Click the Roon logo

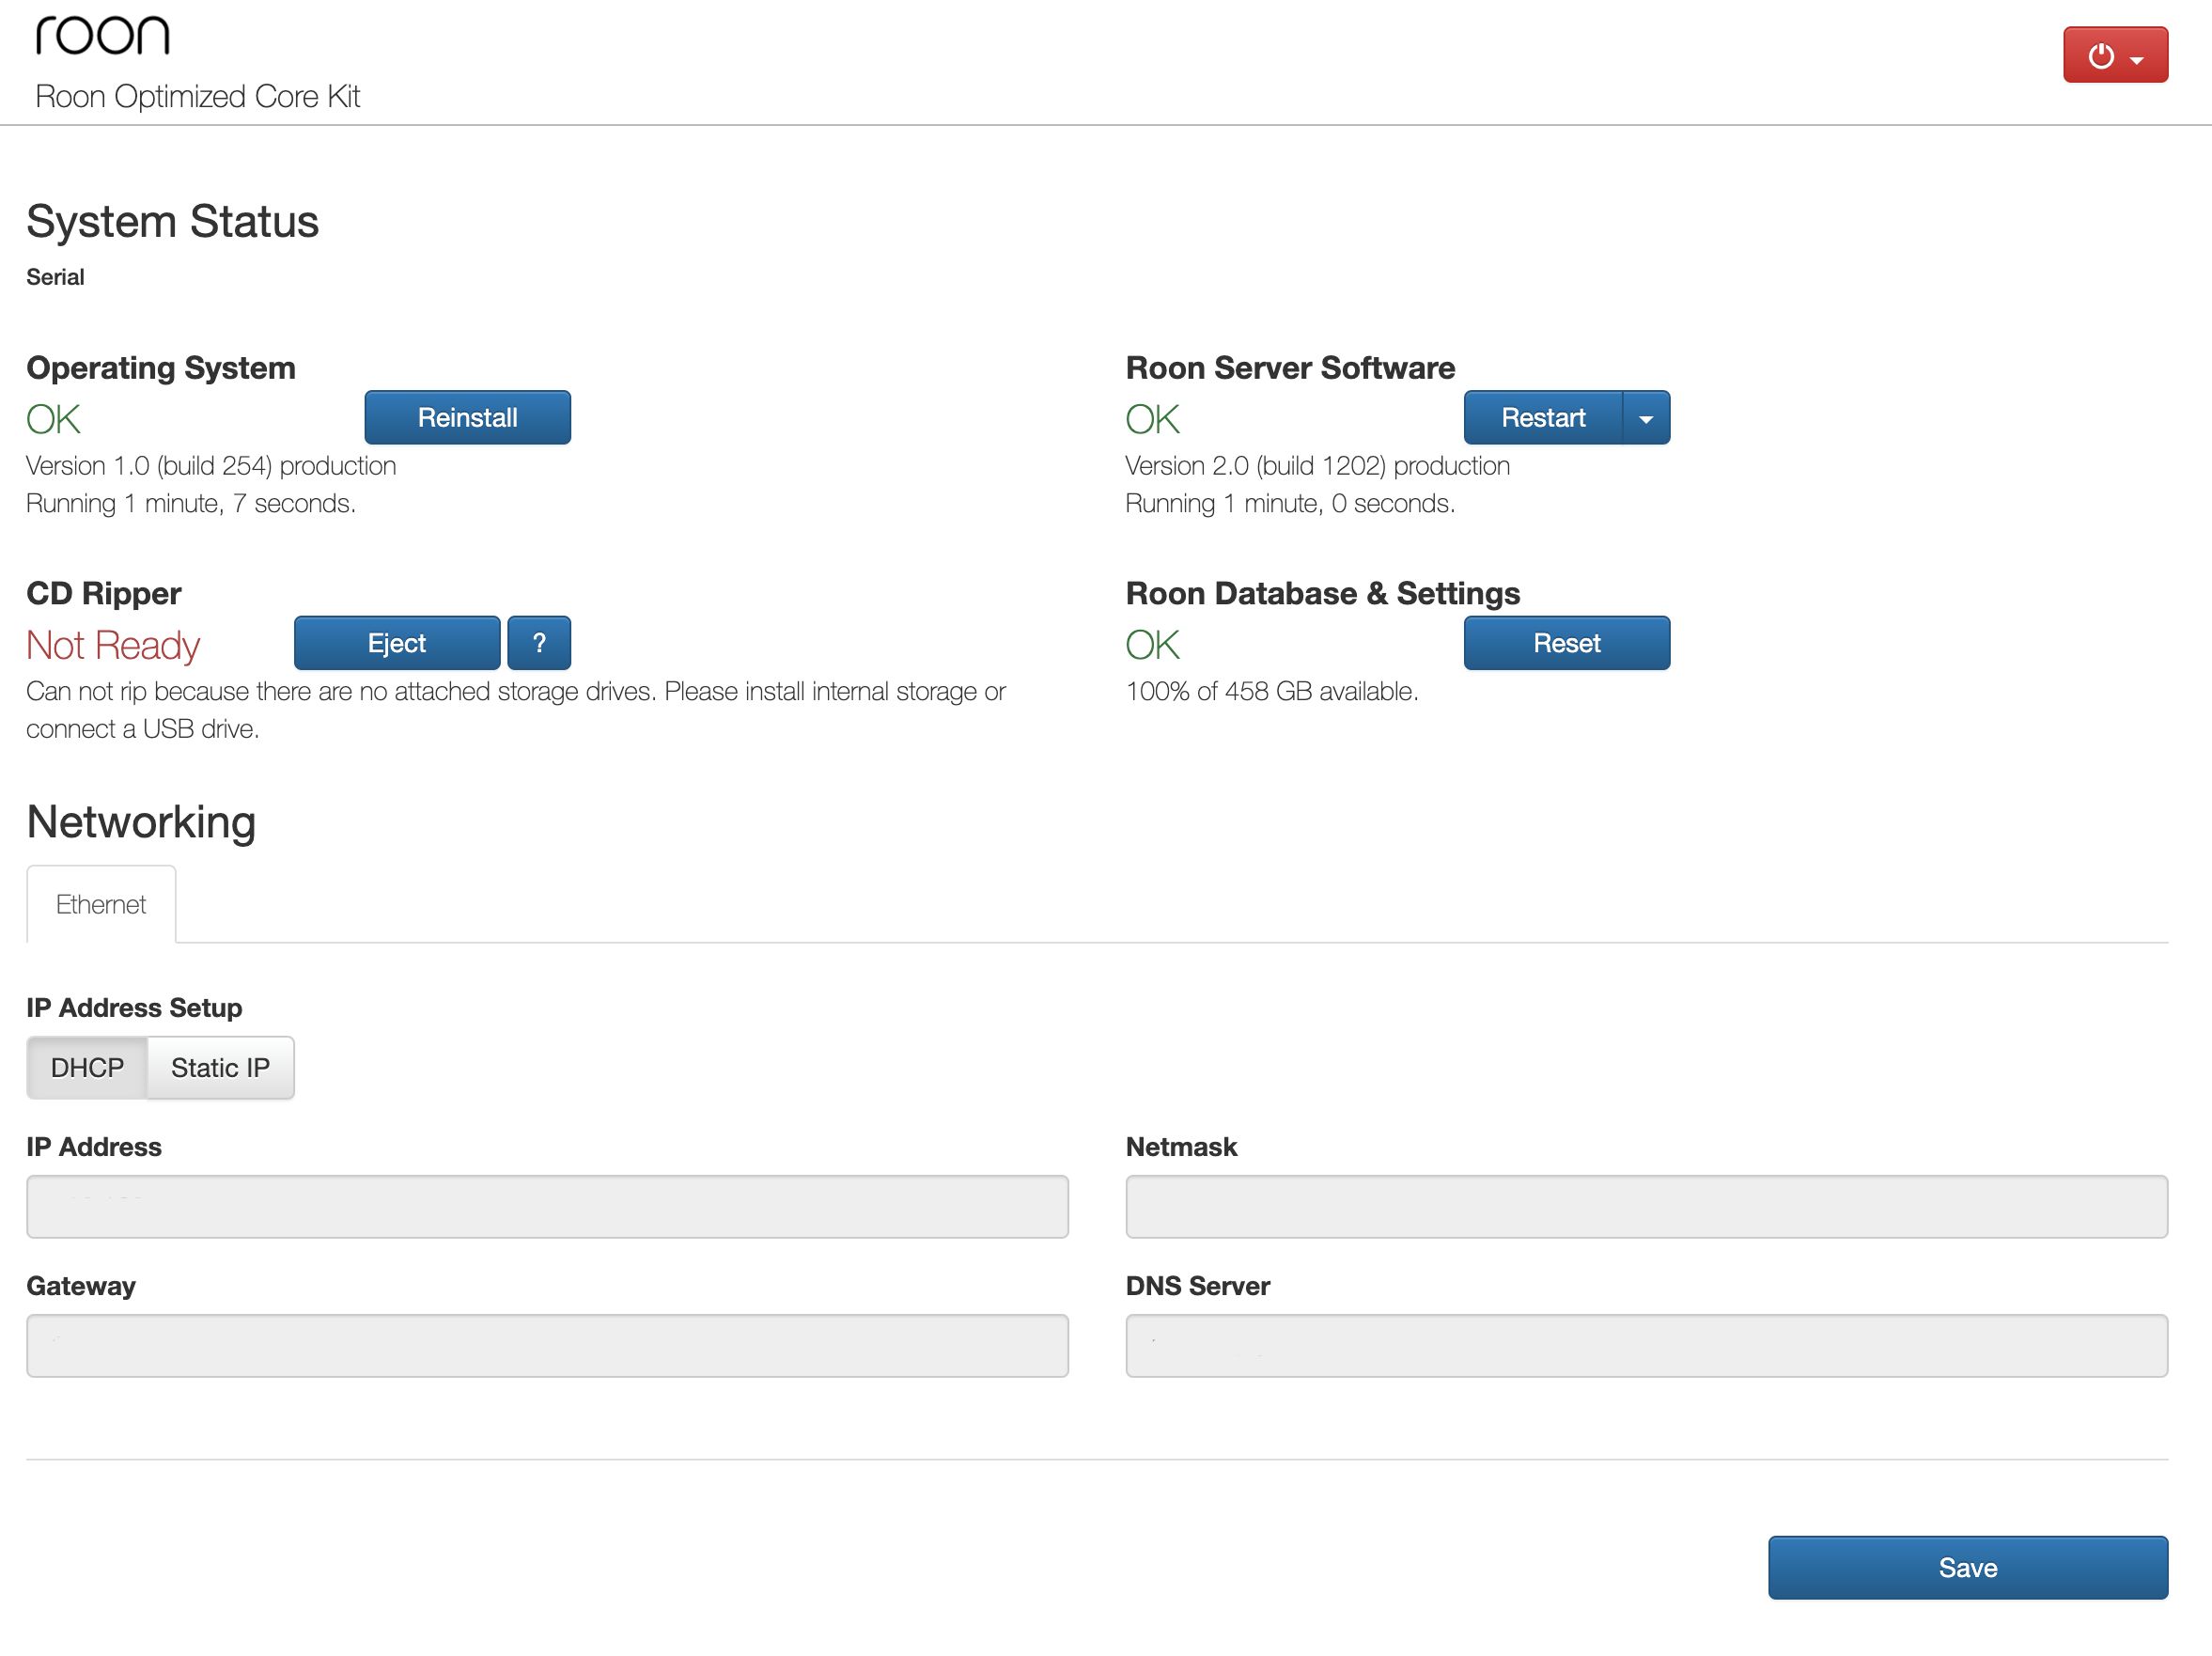click(103, 35)
